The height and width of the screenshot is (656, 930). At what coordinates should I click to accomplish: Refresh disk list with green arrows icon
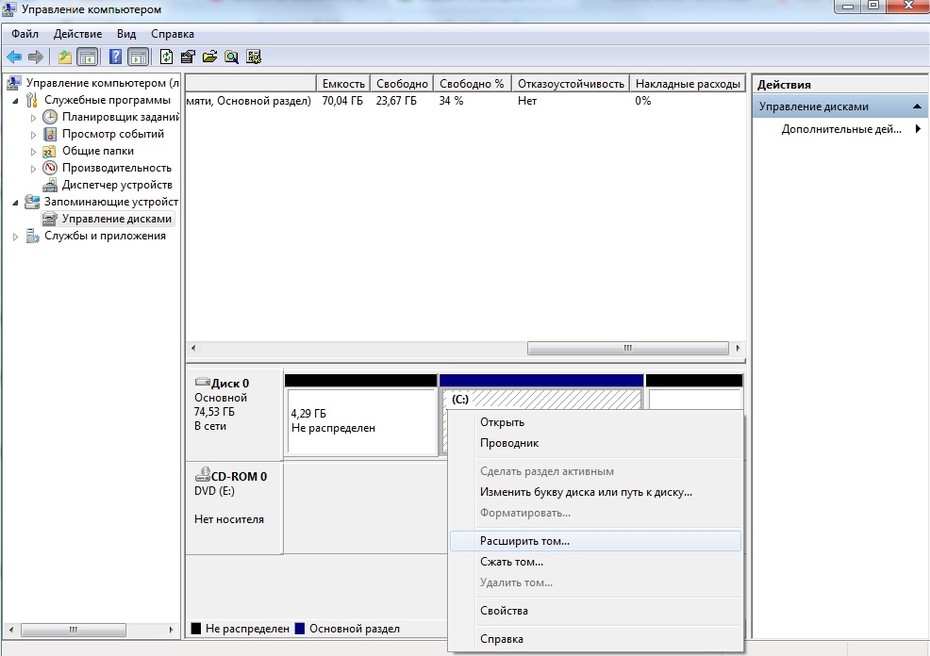[167, 57]
